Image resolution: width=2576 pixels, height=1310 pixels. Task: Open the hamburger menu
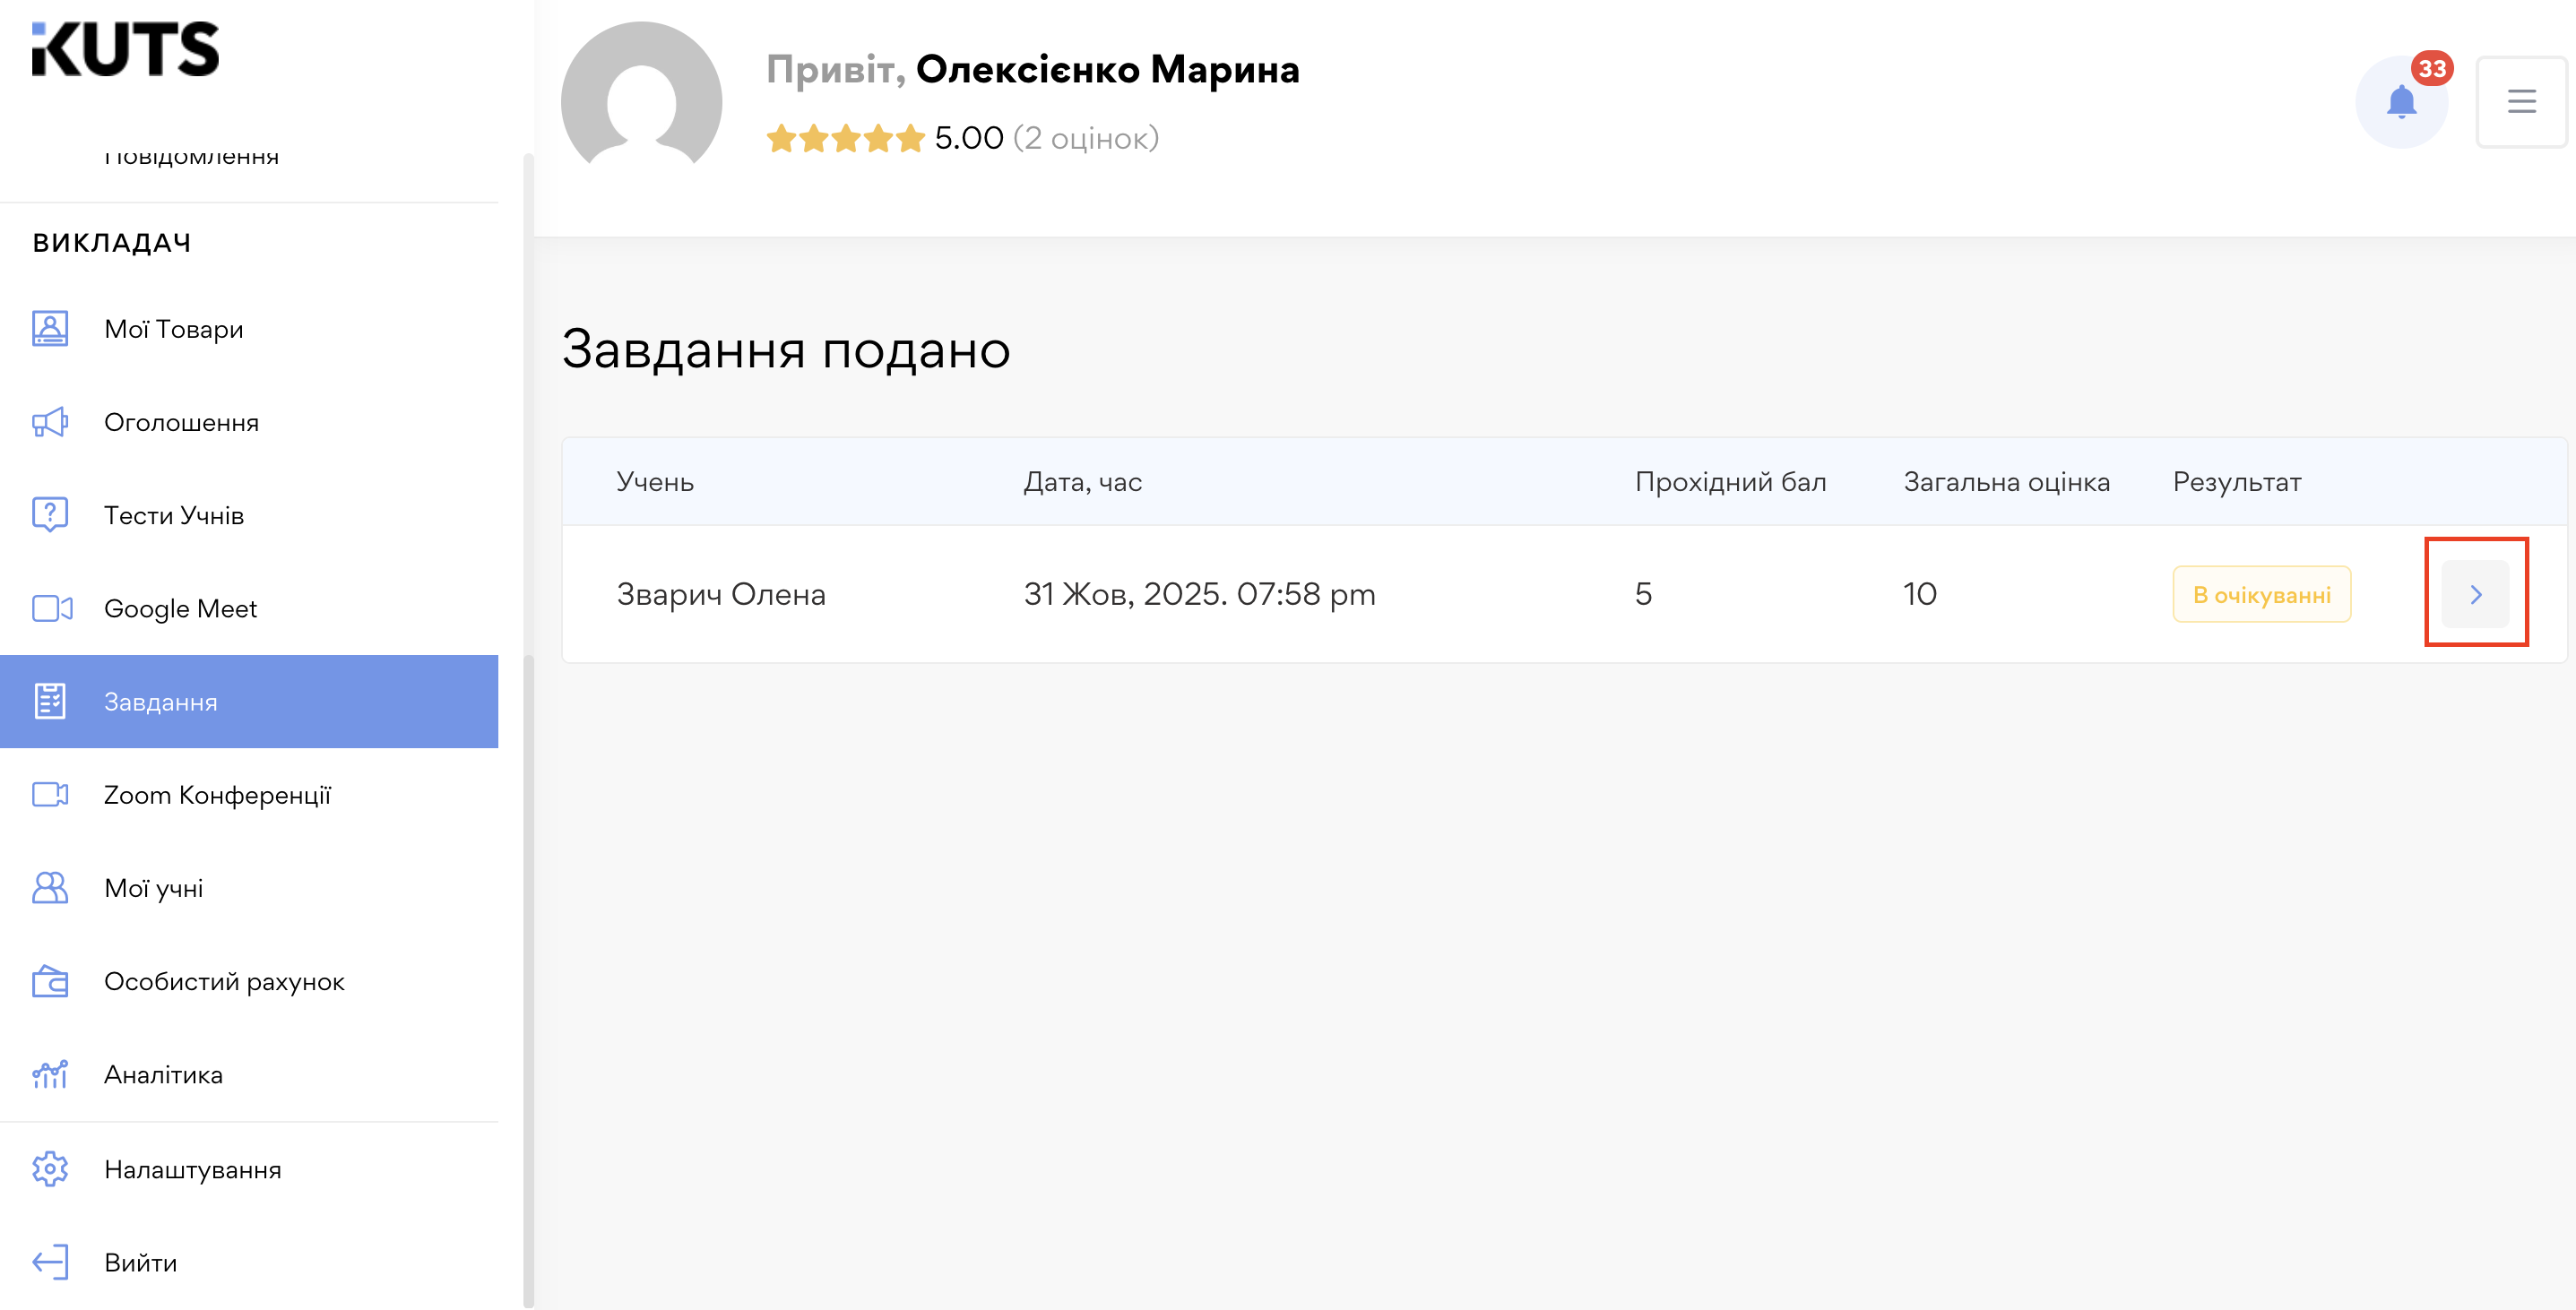pyautogui.click(x=2521, y=101)
